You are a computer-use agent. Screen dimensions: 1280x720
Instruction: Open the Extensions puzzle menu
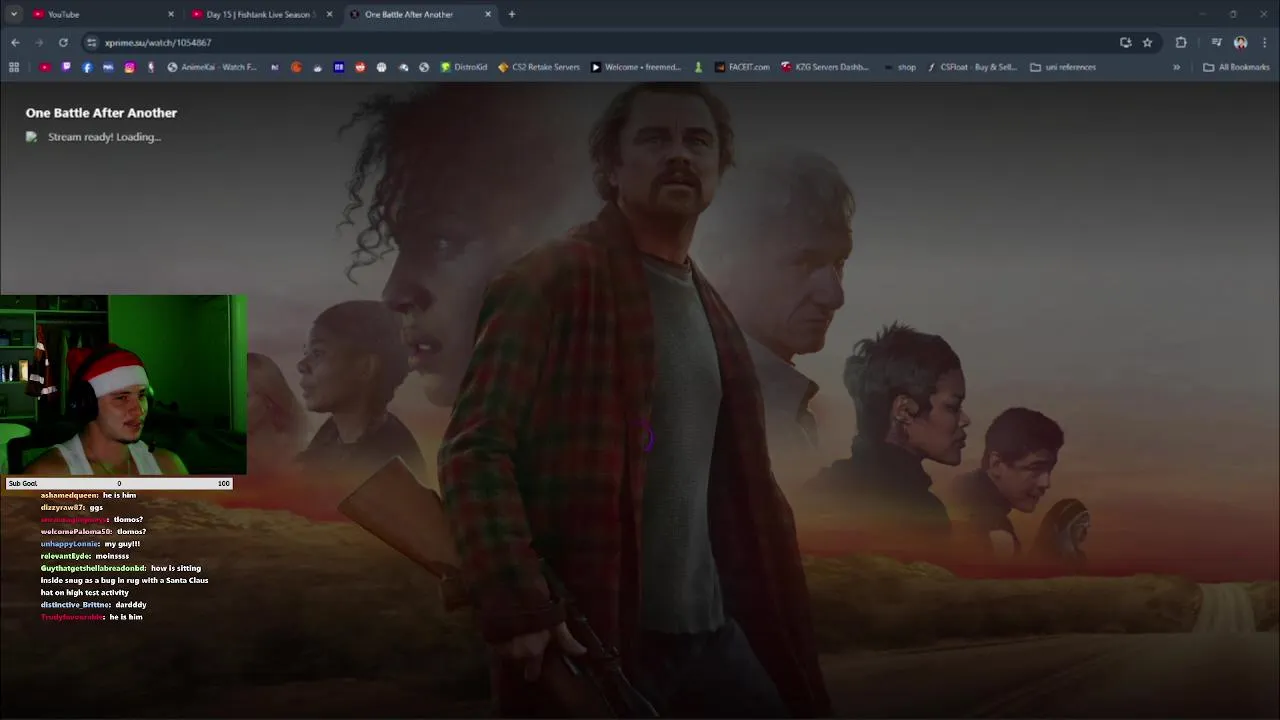[1181, 42]
